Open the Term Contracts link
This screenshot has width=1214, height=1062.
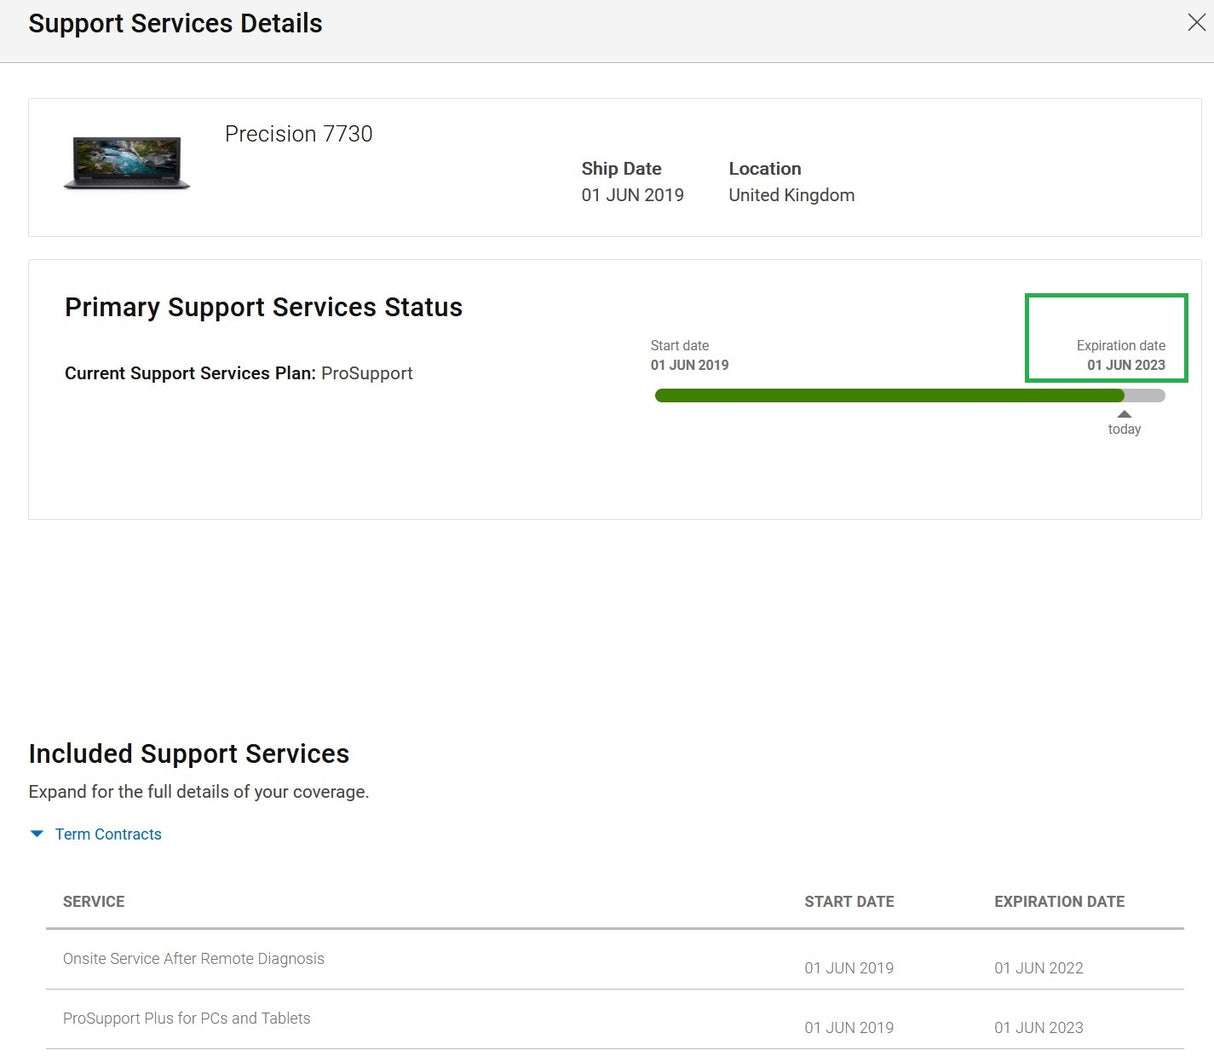coord(108,834)
